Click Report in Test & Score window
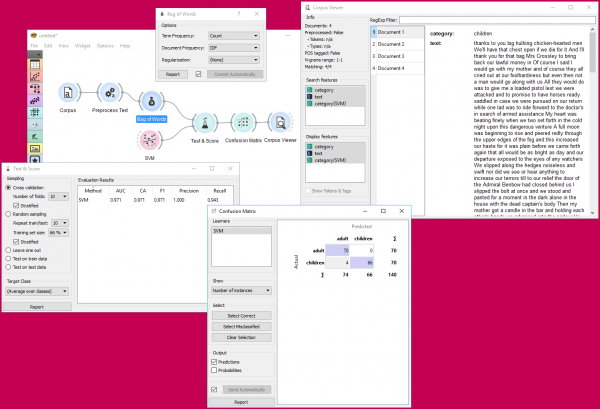Image resolution: width=600 pixels, height=409 pixels. click(x=37, y=307)
